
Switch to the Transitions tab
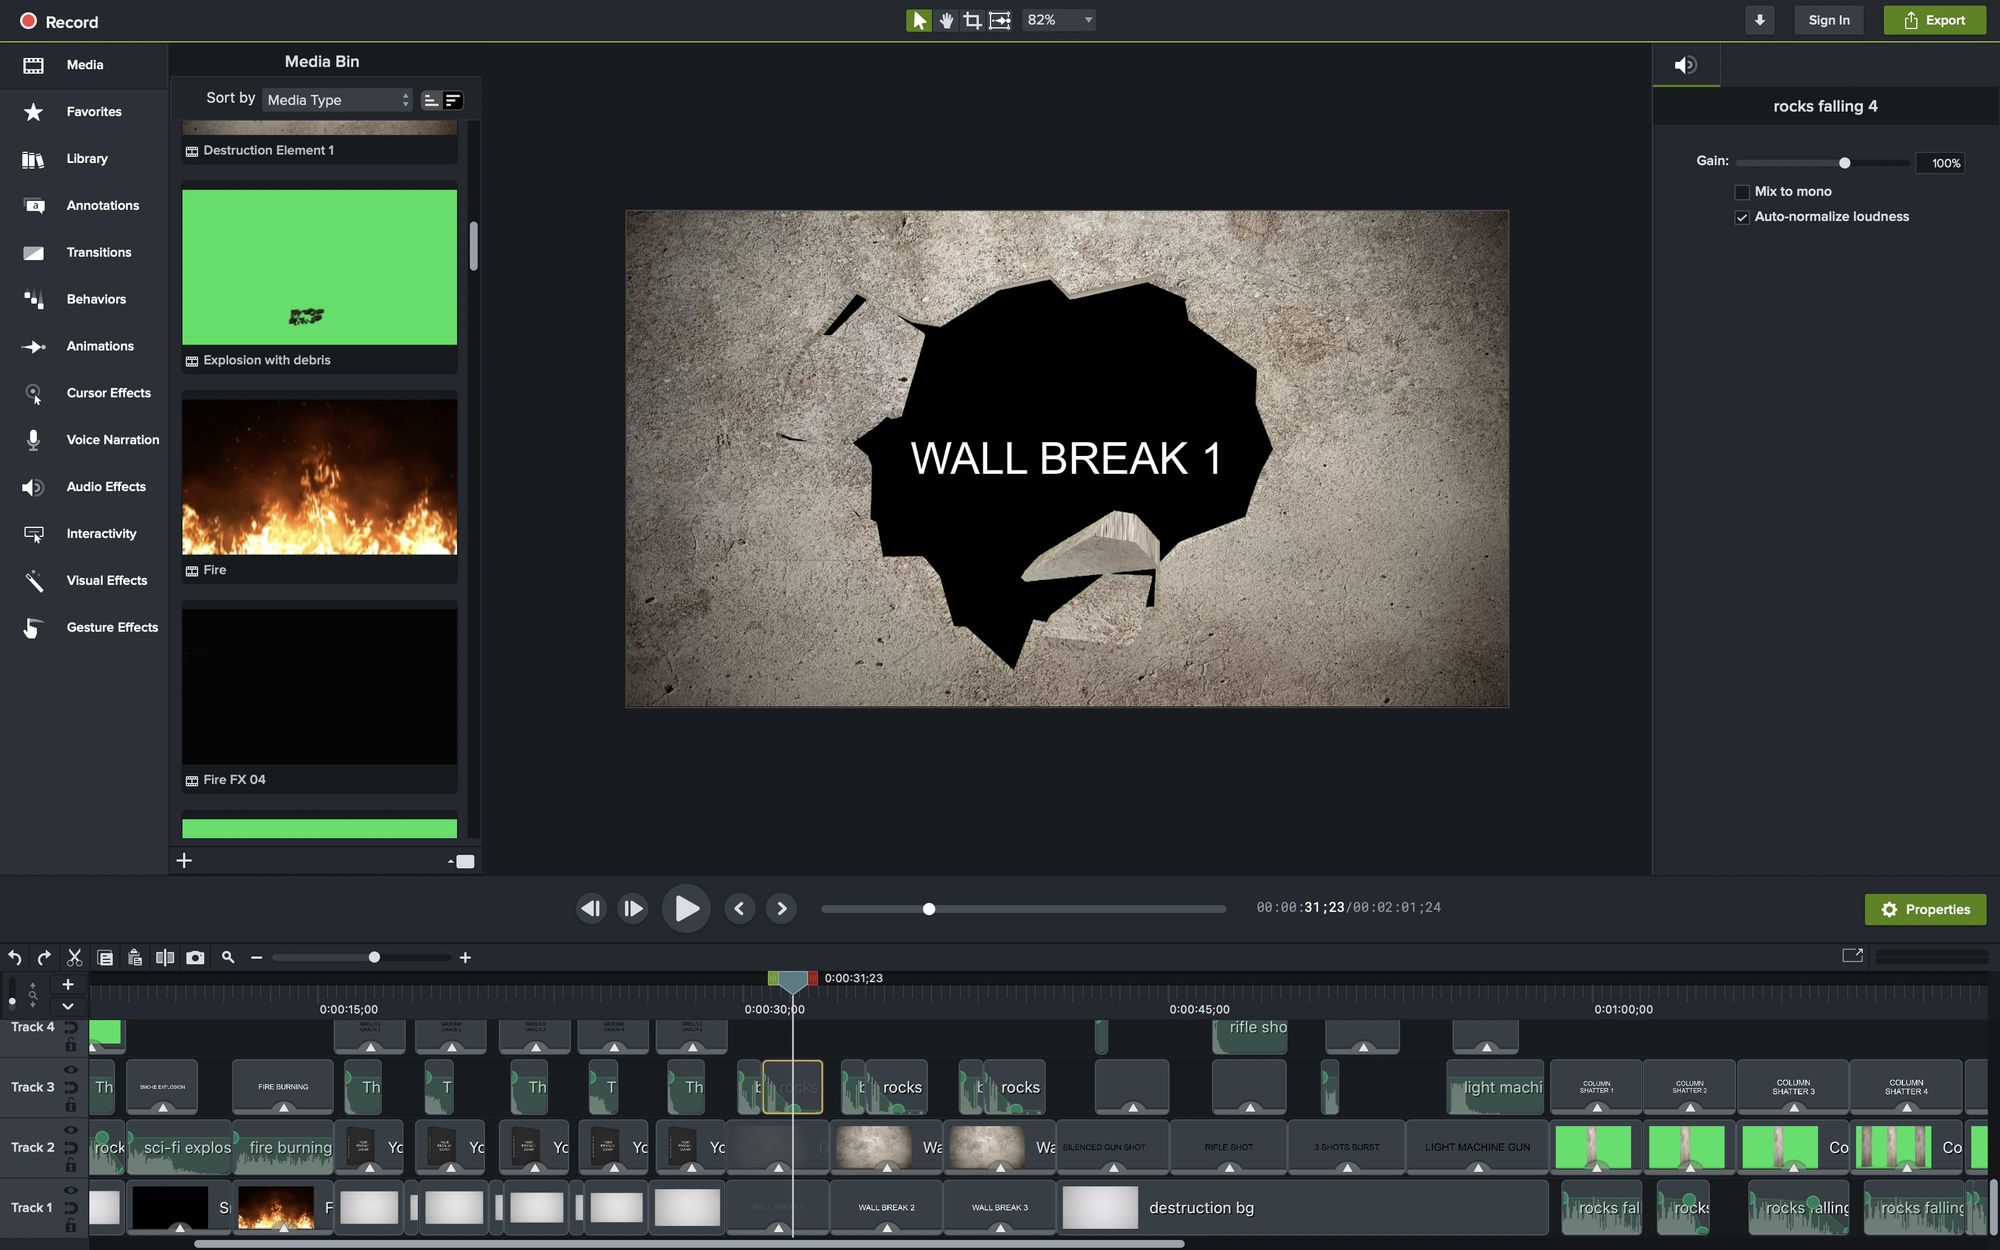84,253
